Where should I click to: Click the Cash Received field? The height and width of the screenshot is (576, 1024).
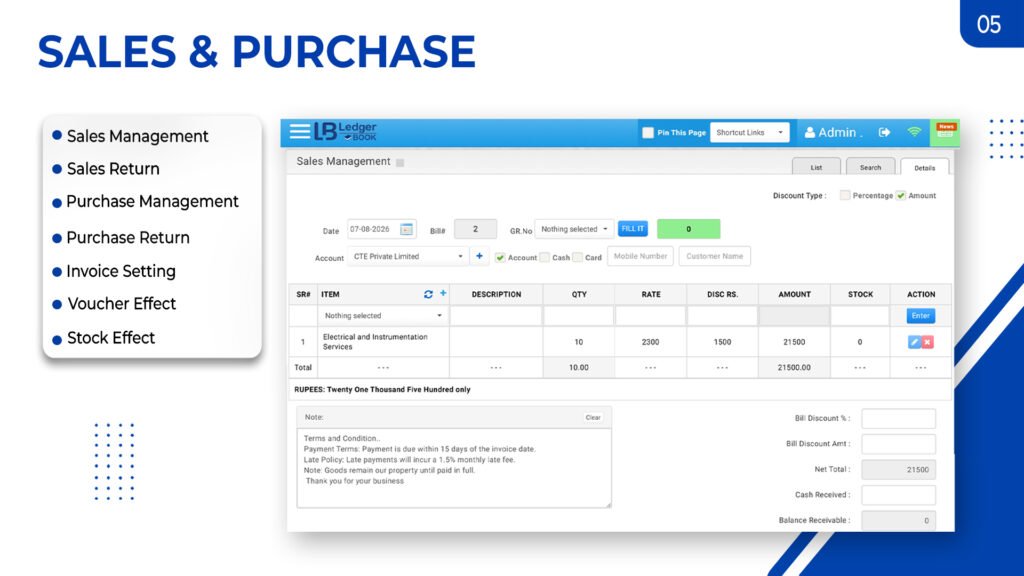click(899, 495)
